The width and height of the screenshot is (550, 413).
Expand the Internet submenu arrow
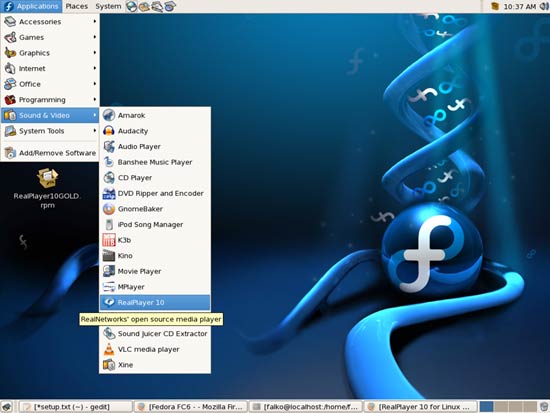click(95, 68)
